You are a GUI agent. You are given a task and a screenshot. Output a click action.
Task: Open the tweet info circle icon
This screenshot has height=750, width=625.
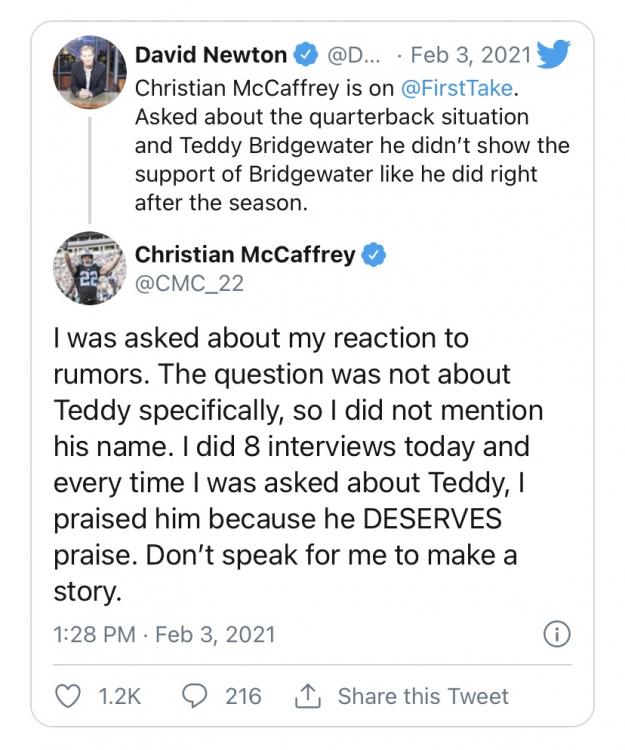tap(555, 634)
